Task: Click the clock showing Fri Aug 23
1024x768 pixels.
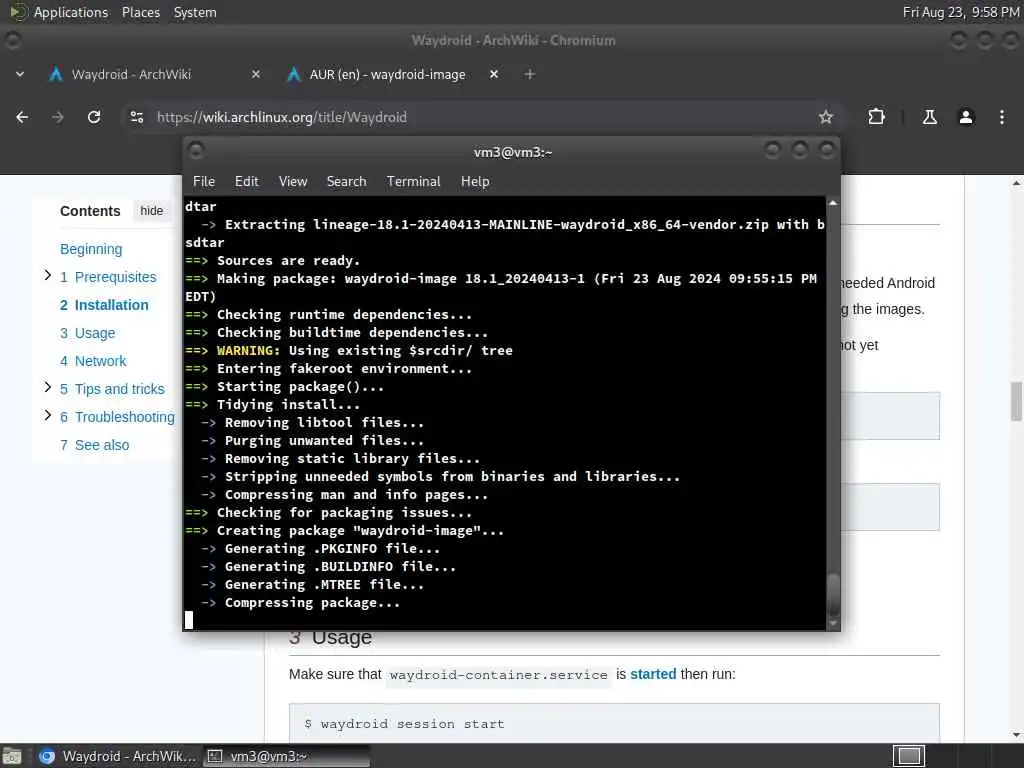Action: tap(961, 12)
